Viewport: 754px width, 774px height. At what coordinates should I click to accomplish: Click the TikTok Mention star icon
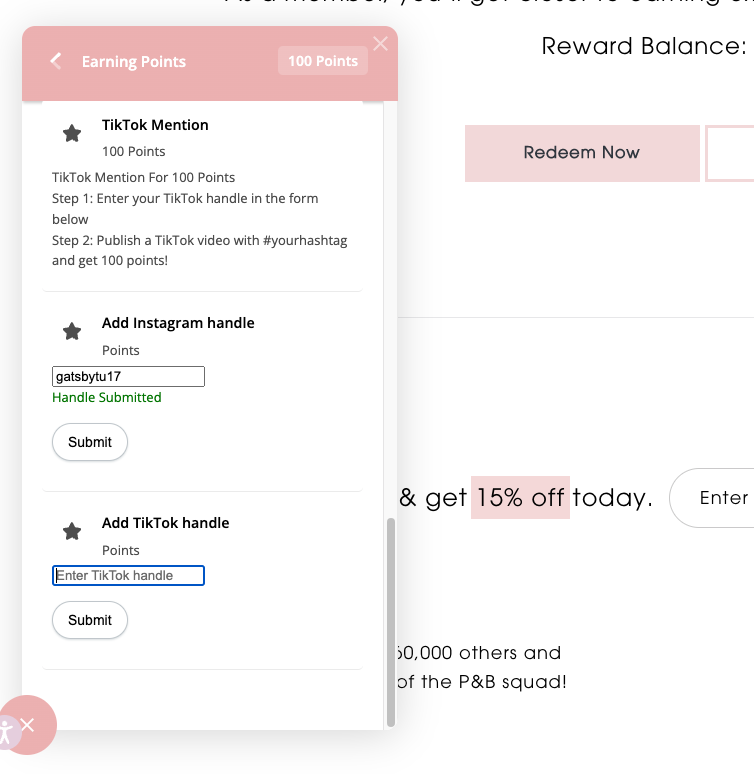point(72,133)
